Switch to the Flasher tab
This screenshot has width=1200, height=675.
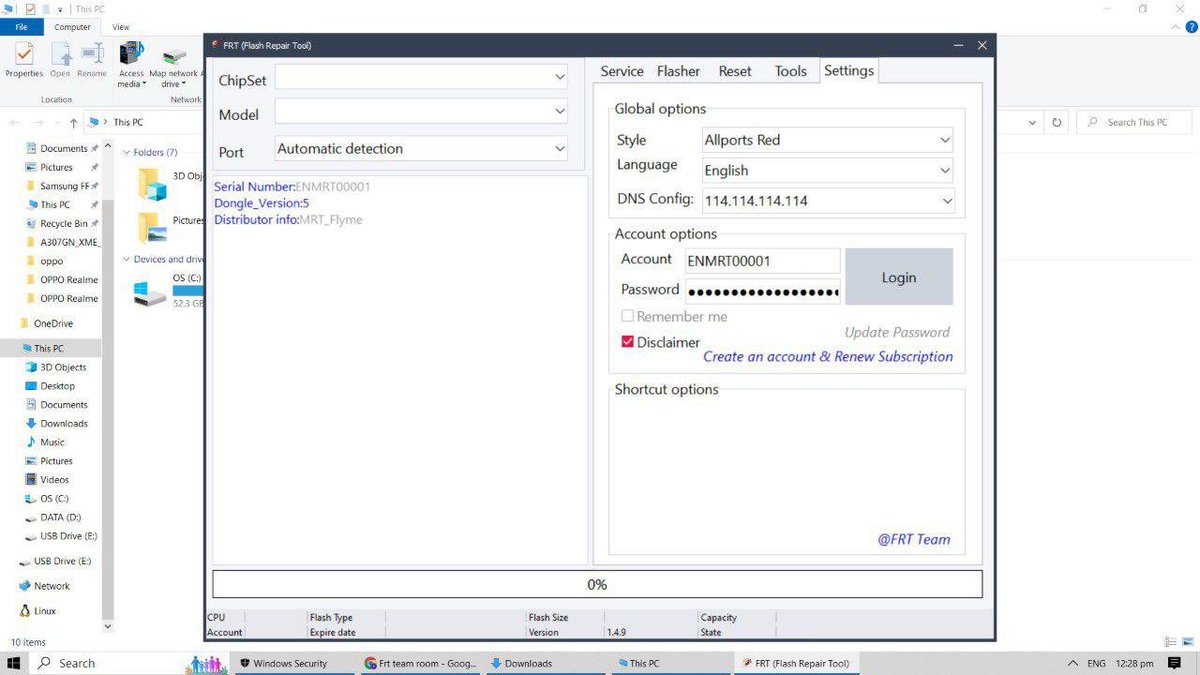[678, 71]
